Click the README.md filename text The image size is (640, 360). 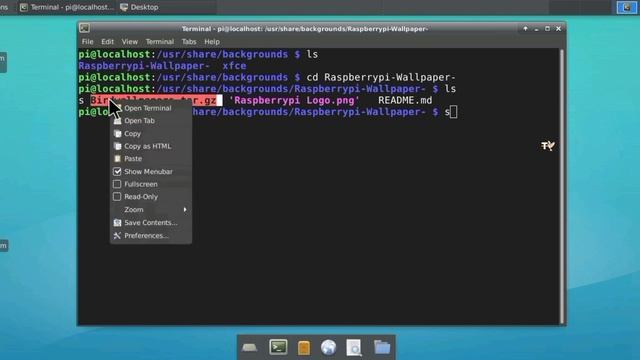coord(405,100)
